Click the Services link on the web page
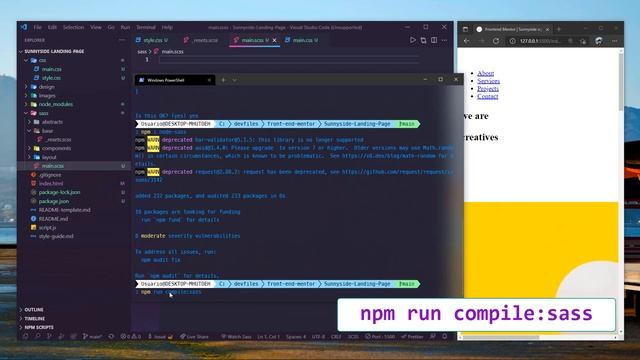Screen dimensions: 640x360 tap(488, 81)
